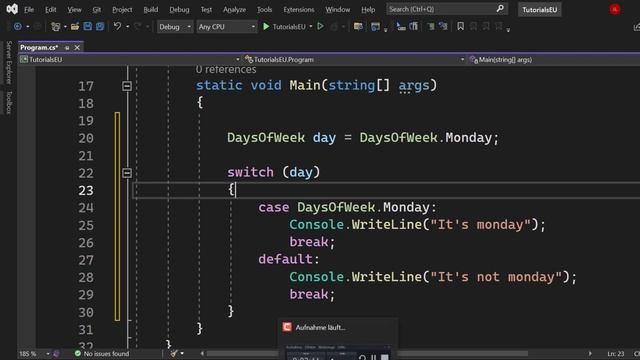The image size is (640, 360).
Task: Click the window layout toolbar icon
Action: pos(375,27)
